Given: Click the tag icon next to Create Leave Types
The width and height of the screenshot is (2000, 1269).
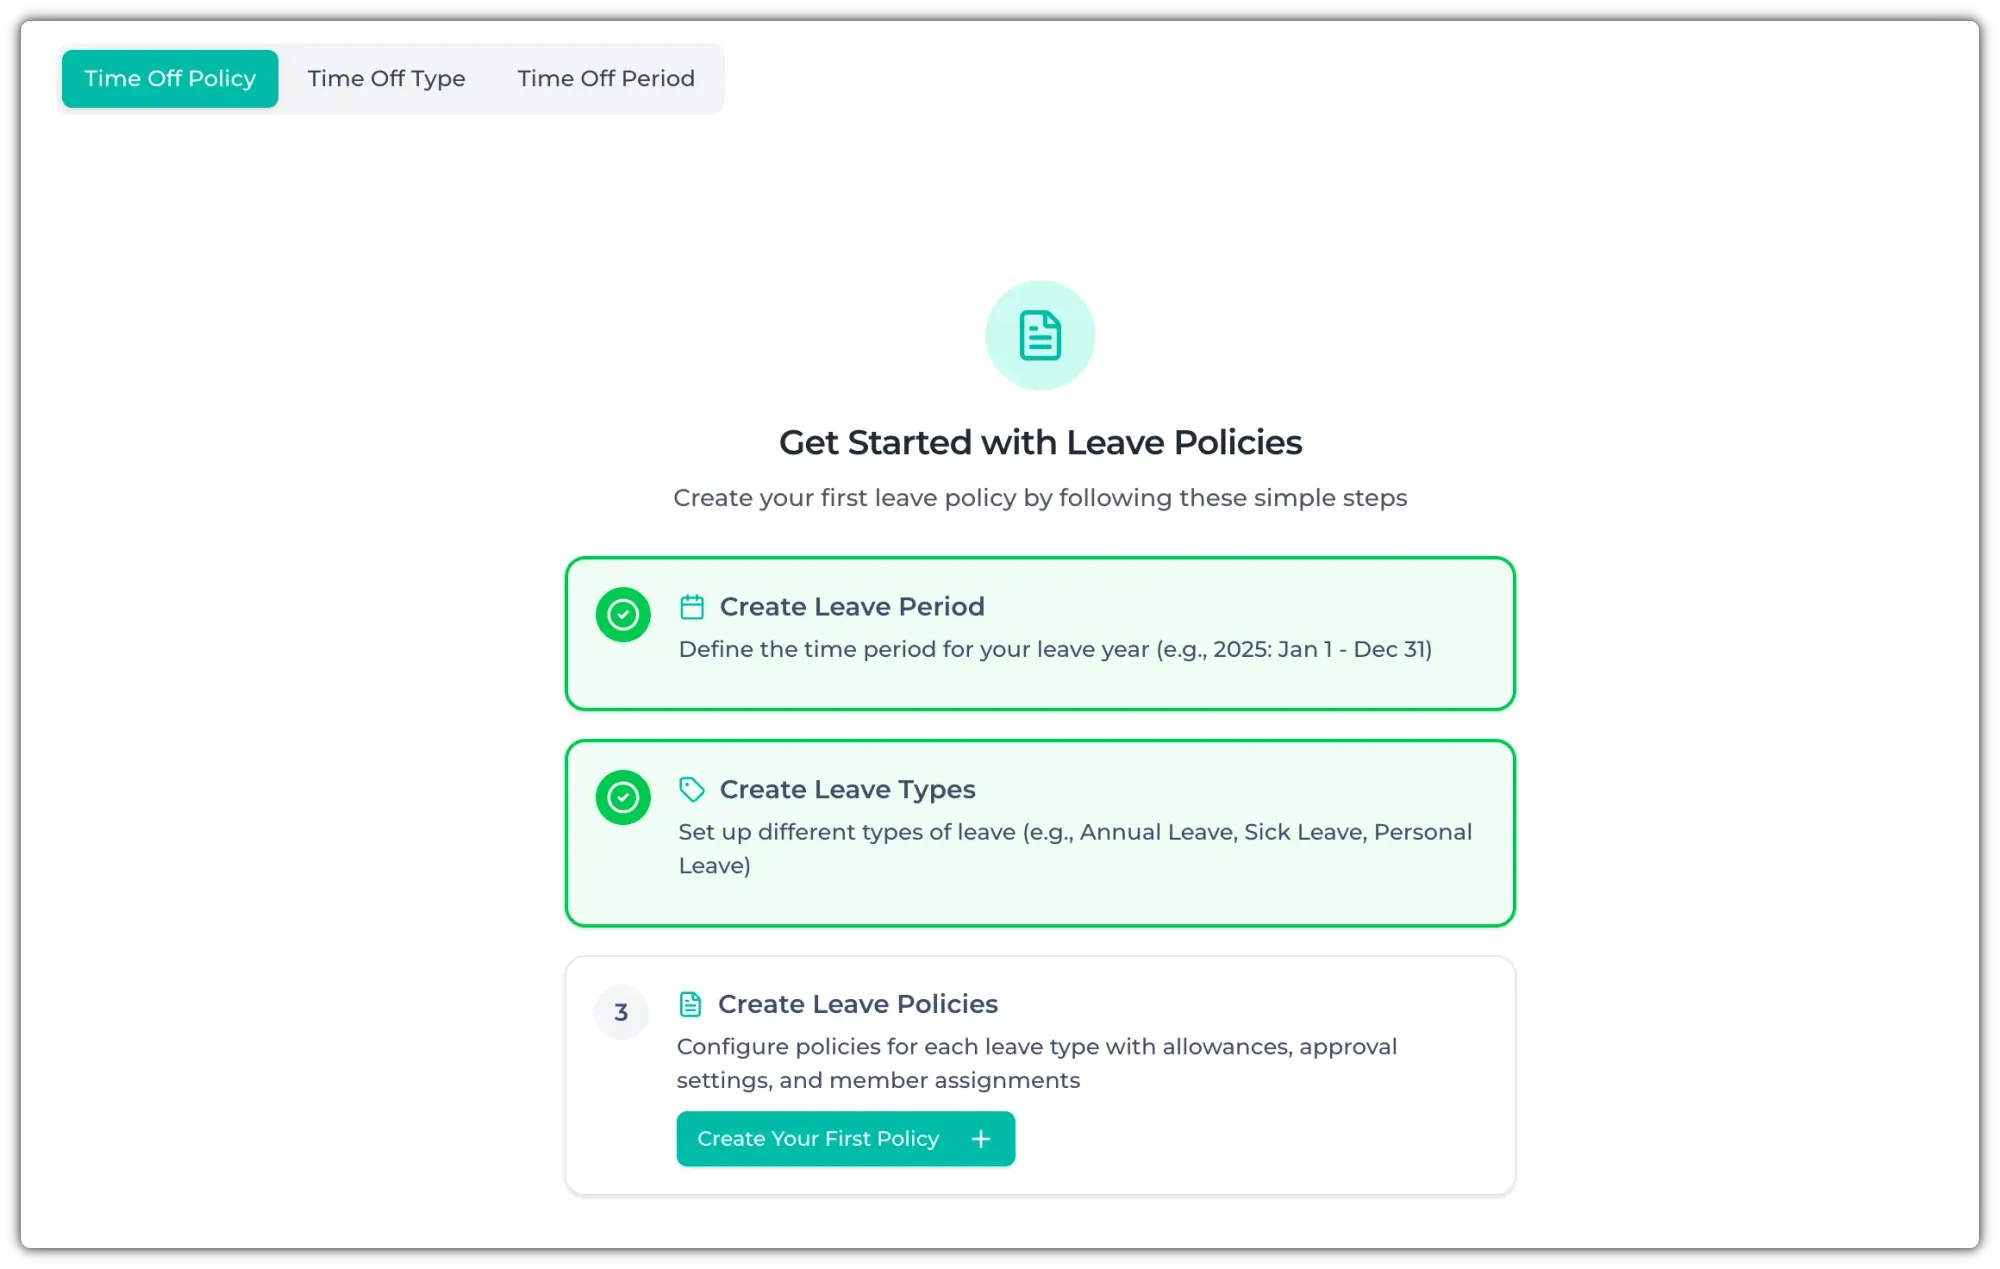Looking at the screenshot, I should 692,790.
